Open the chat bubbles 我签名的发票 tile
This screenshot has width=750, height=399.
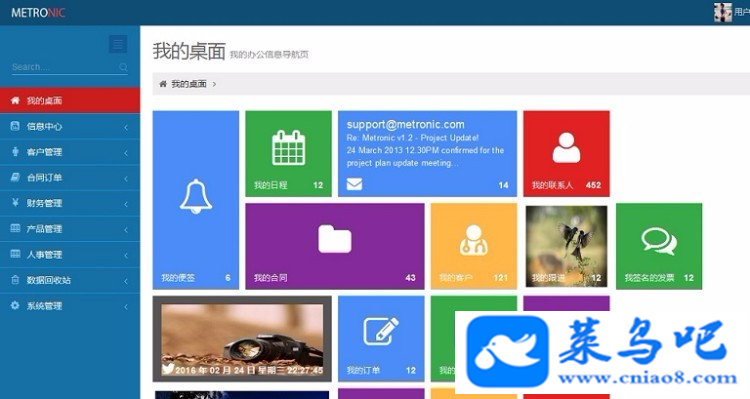coord(659,246)
